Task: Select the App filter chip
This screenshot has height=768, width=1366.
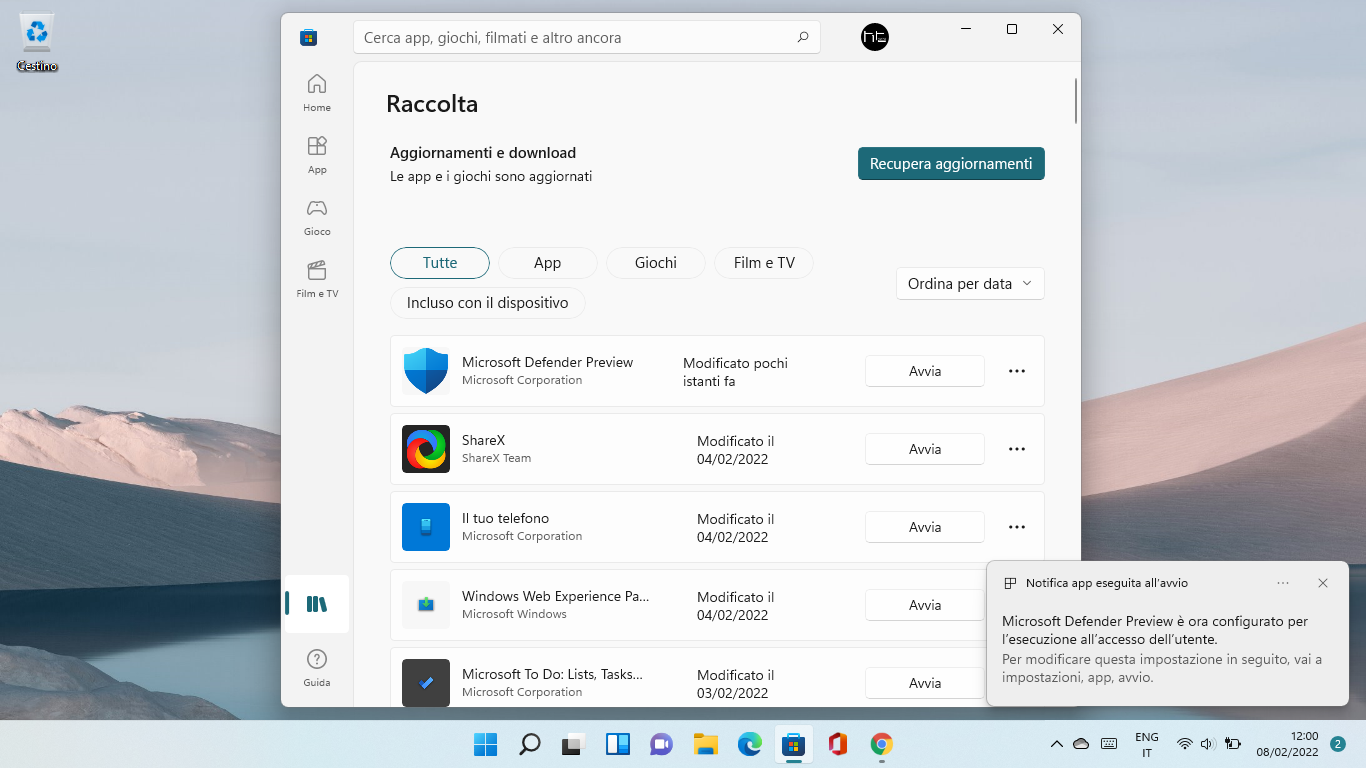Action: [x=548, y=263]
